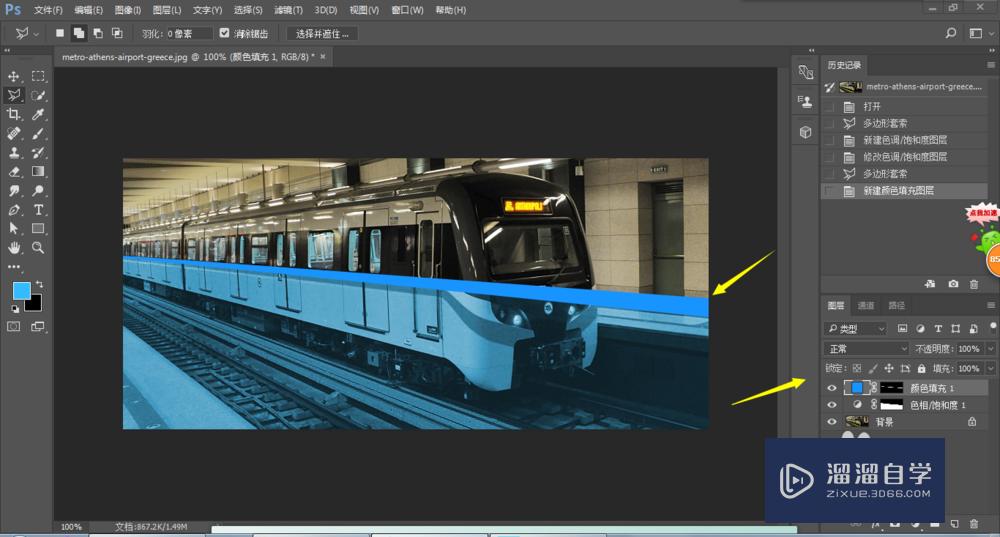Open the layer filter 类型 dropdown
The height and width of the screenshot is (537, 1000).
pos(856,329)
